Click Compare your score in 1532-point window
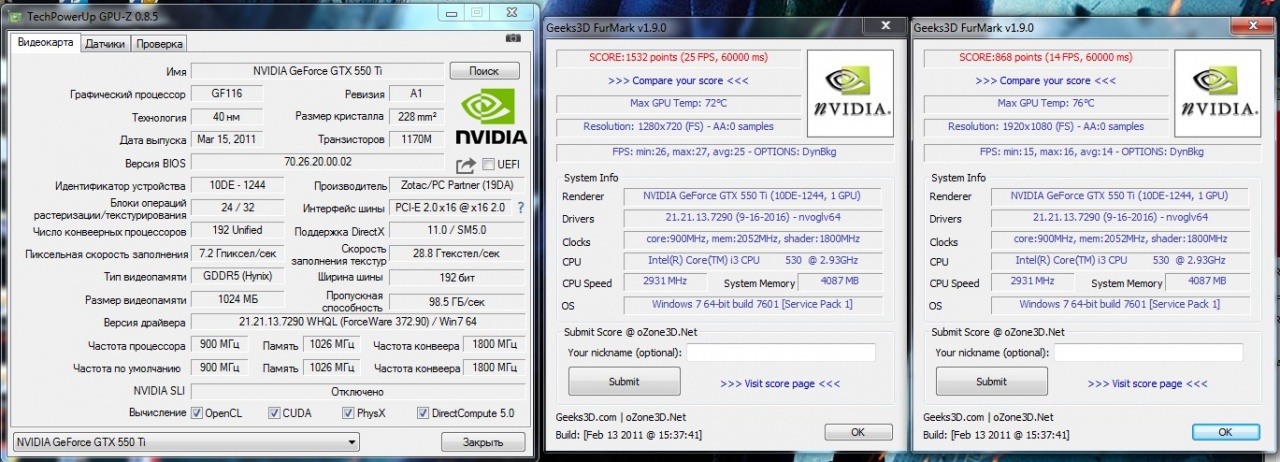The width and height of the screenshot is (1280, 462). 678,80
